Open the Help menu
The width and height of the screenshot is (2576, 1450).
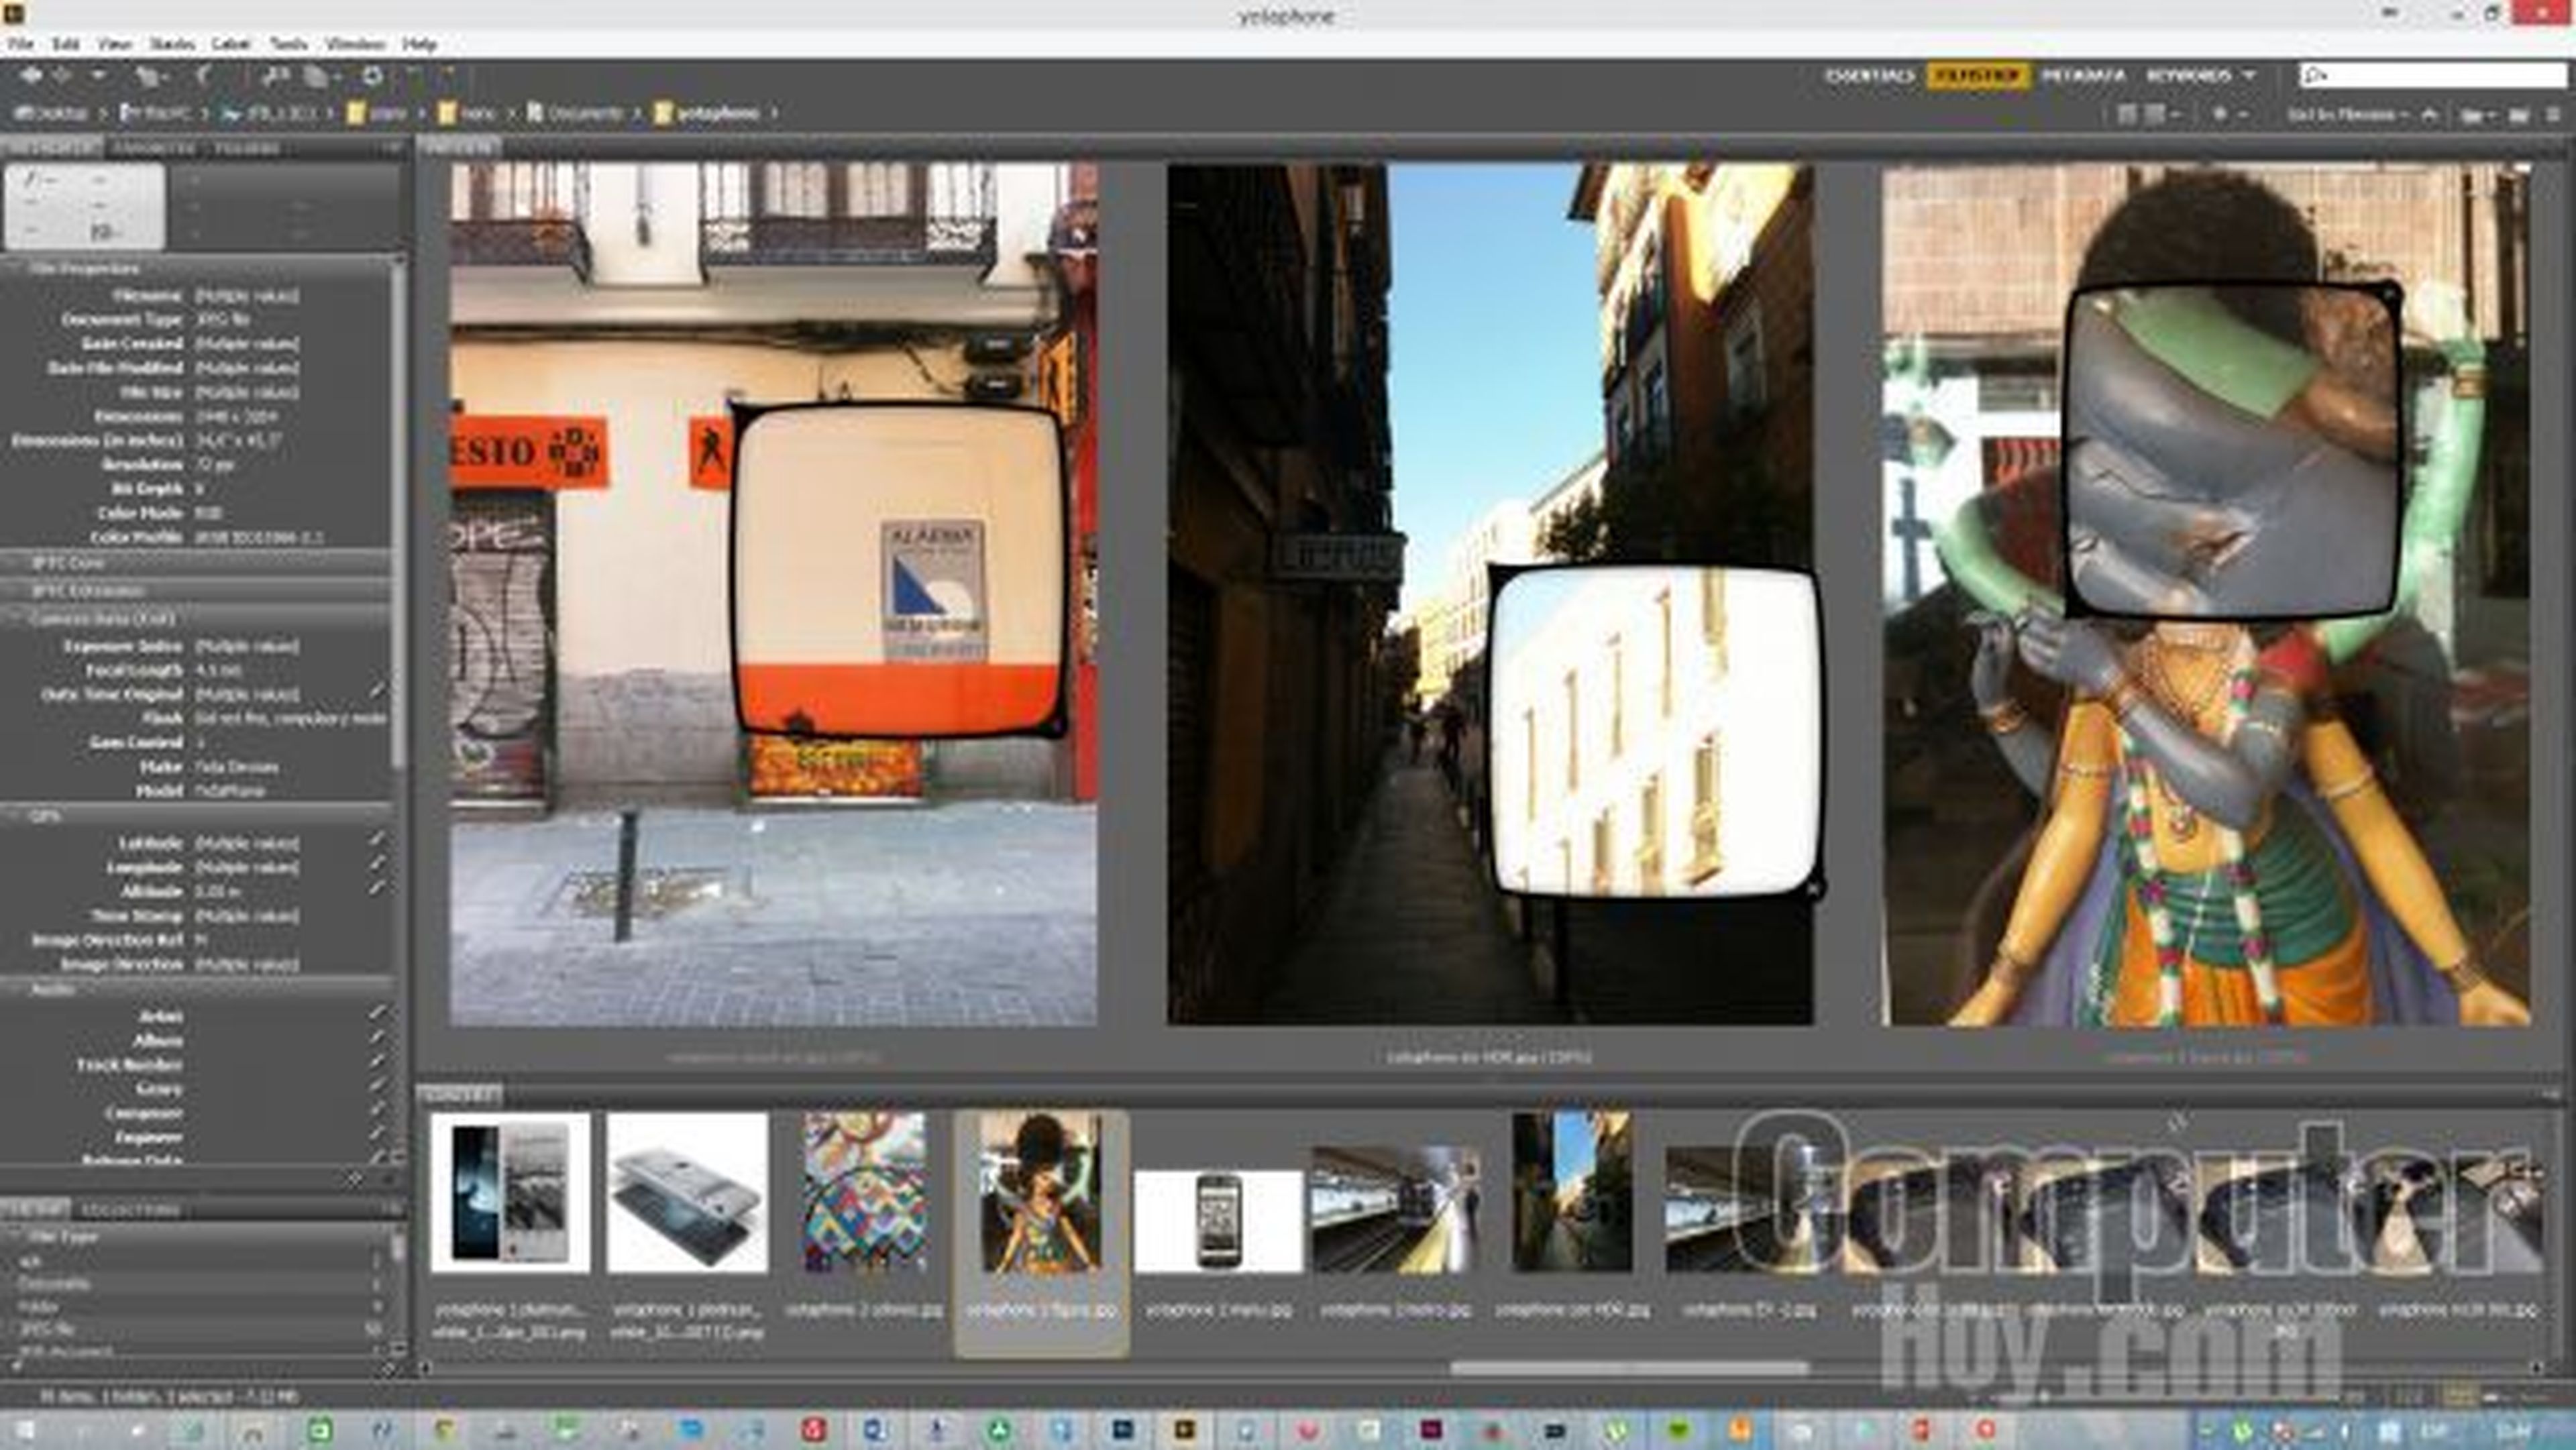(x=419, y=44)
